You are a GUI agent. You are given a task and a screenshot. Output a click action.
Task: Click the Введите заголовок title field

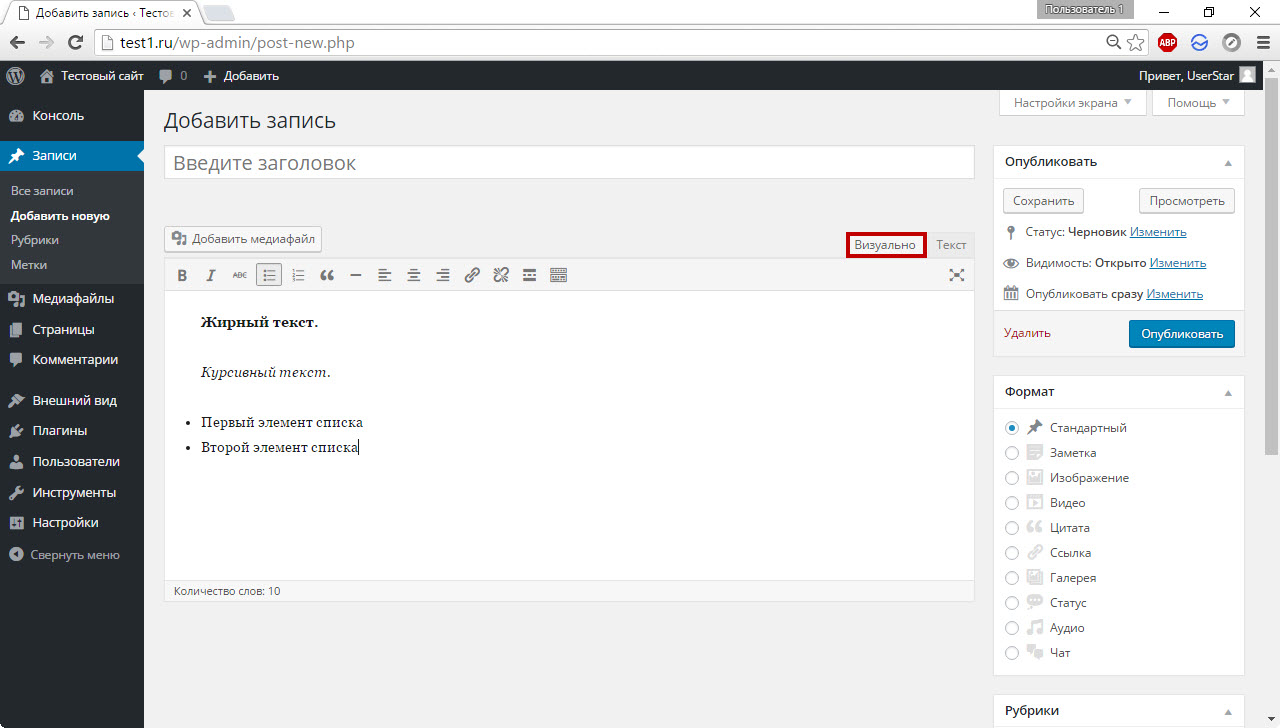pyautogui.click(x=569, y=163)
